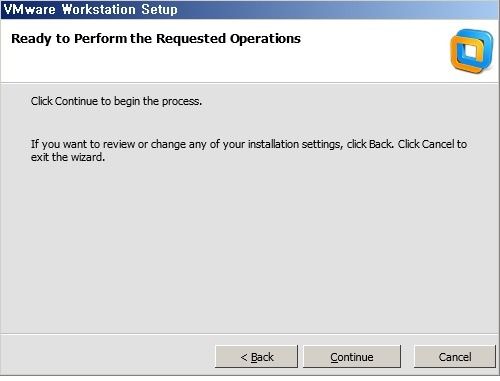The image size is (500, 381).
Task: Click the VMware Workstation Setup title bar
Action: point(250,9)
